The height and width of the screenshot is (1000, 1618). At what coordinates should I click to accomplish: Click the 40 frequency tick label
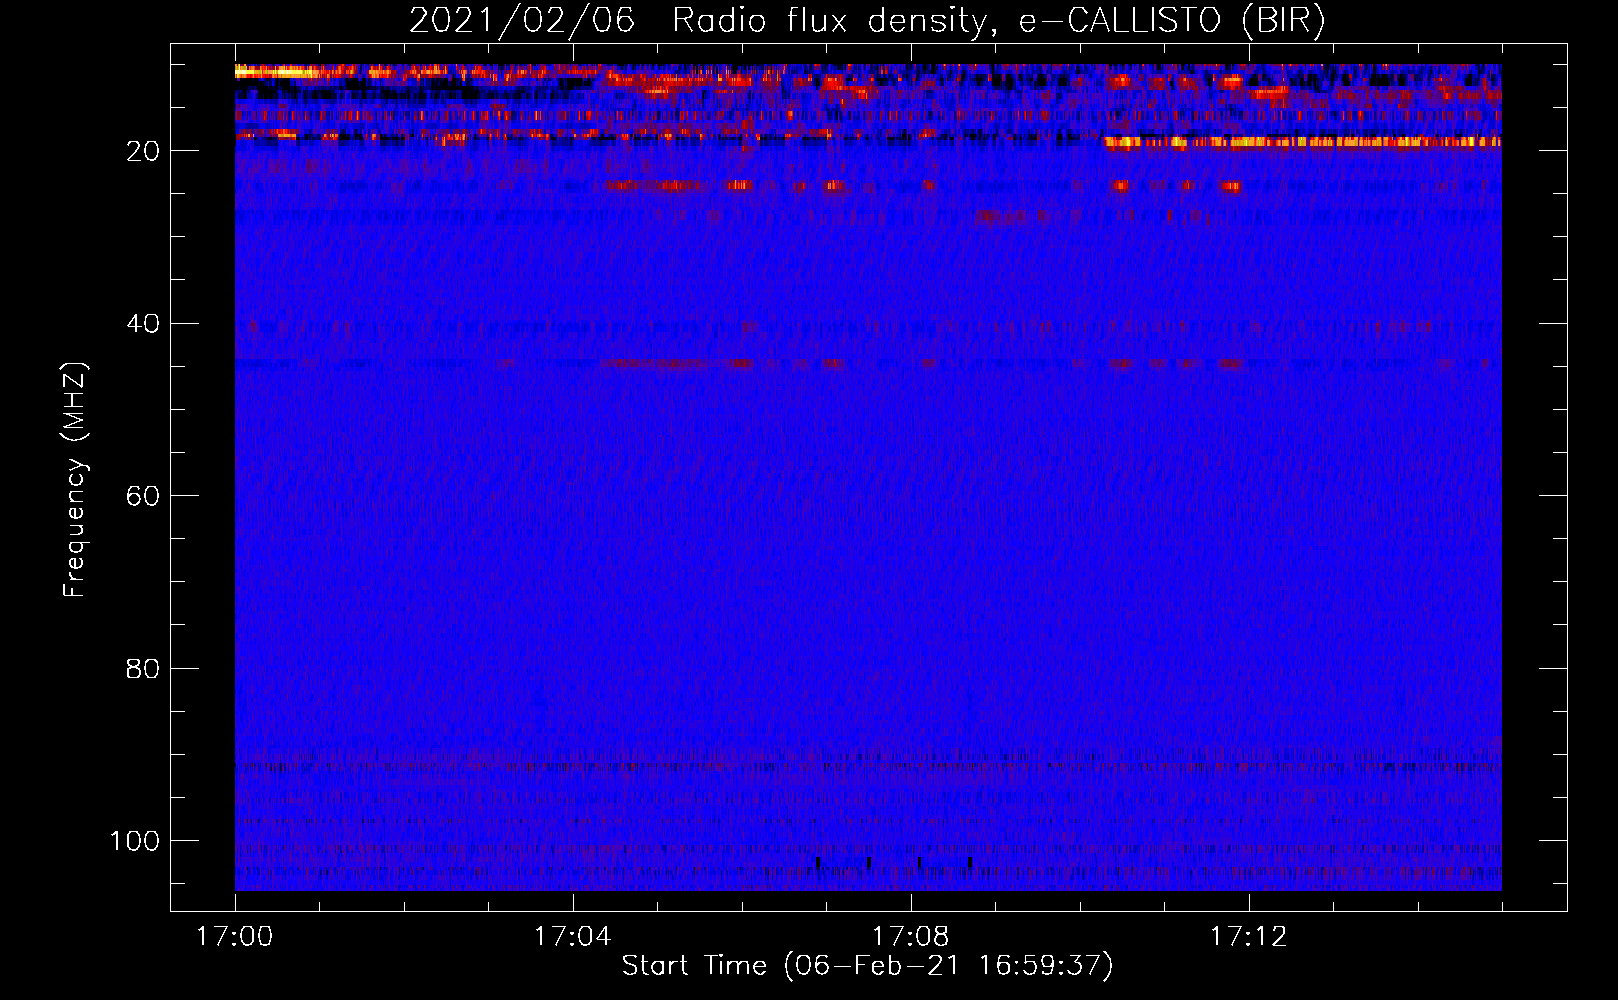(x=143, y=324)
